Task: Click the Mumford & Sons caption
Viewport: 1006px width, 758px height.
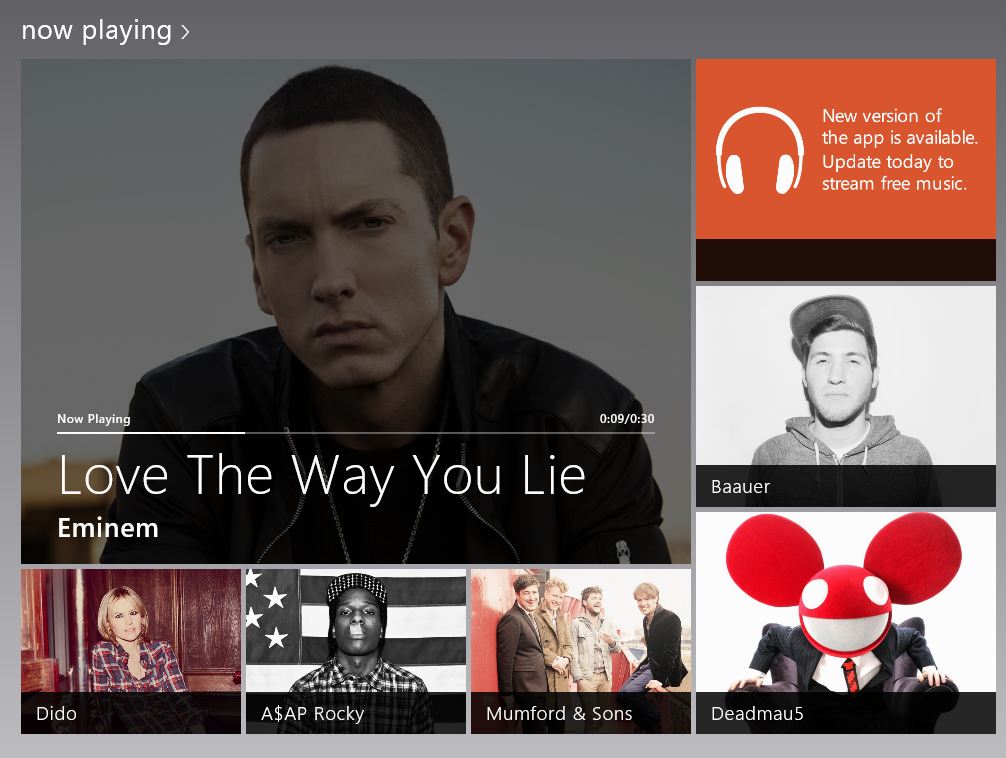Action: point(559,713)
